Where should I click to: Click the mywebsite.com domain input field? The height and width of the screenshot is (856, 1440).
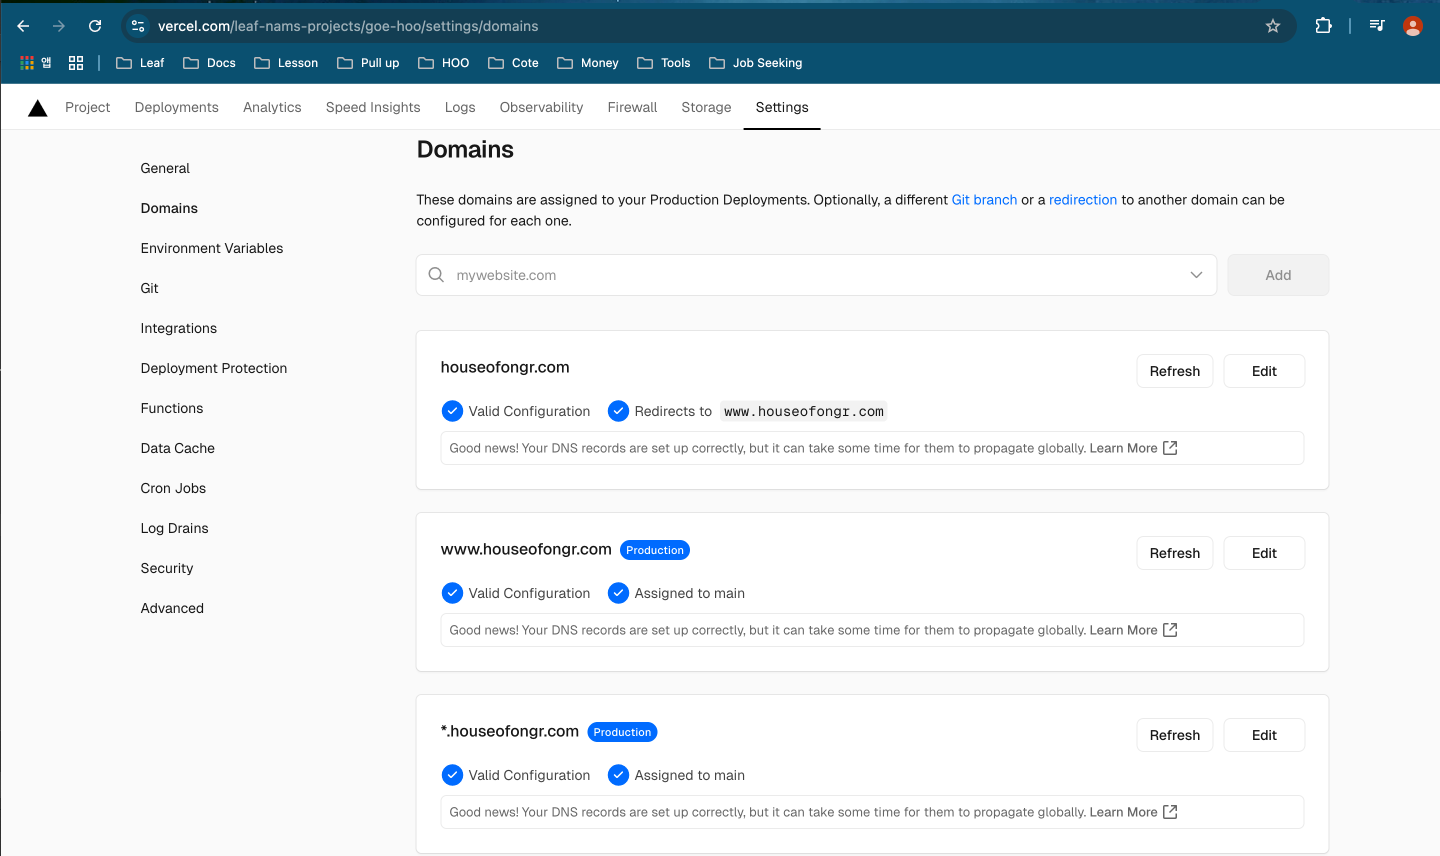pos(816,275)
